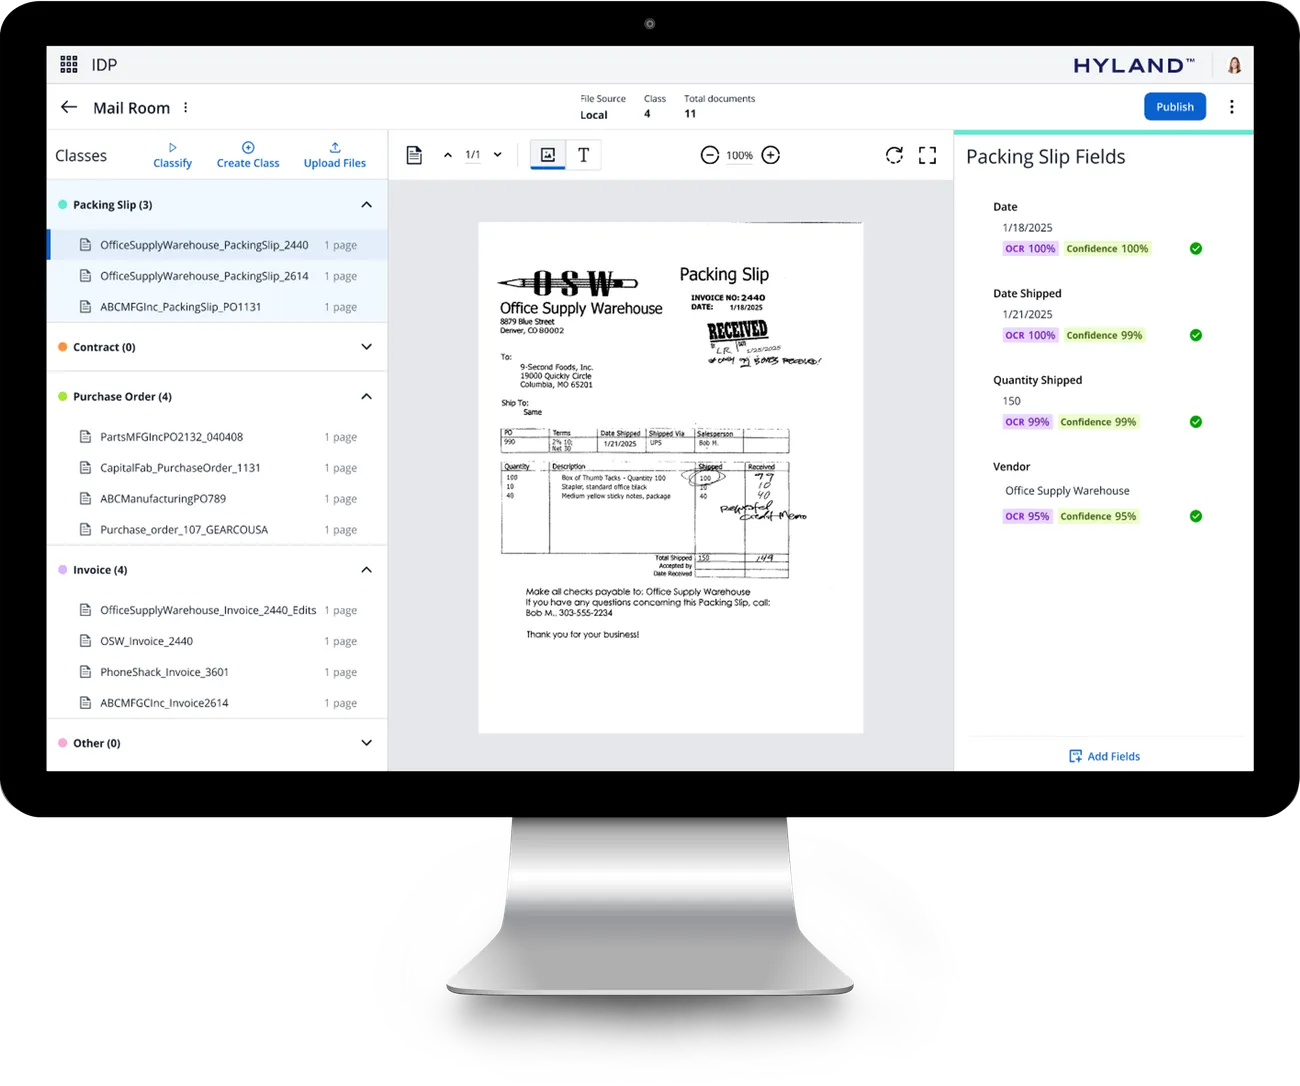The height and width of the screenshot is (1086, 1300).
Task: Rotate the document with rotate icon
Action: point(895,155)
